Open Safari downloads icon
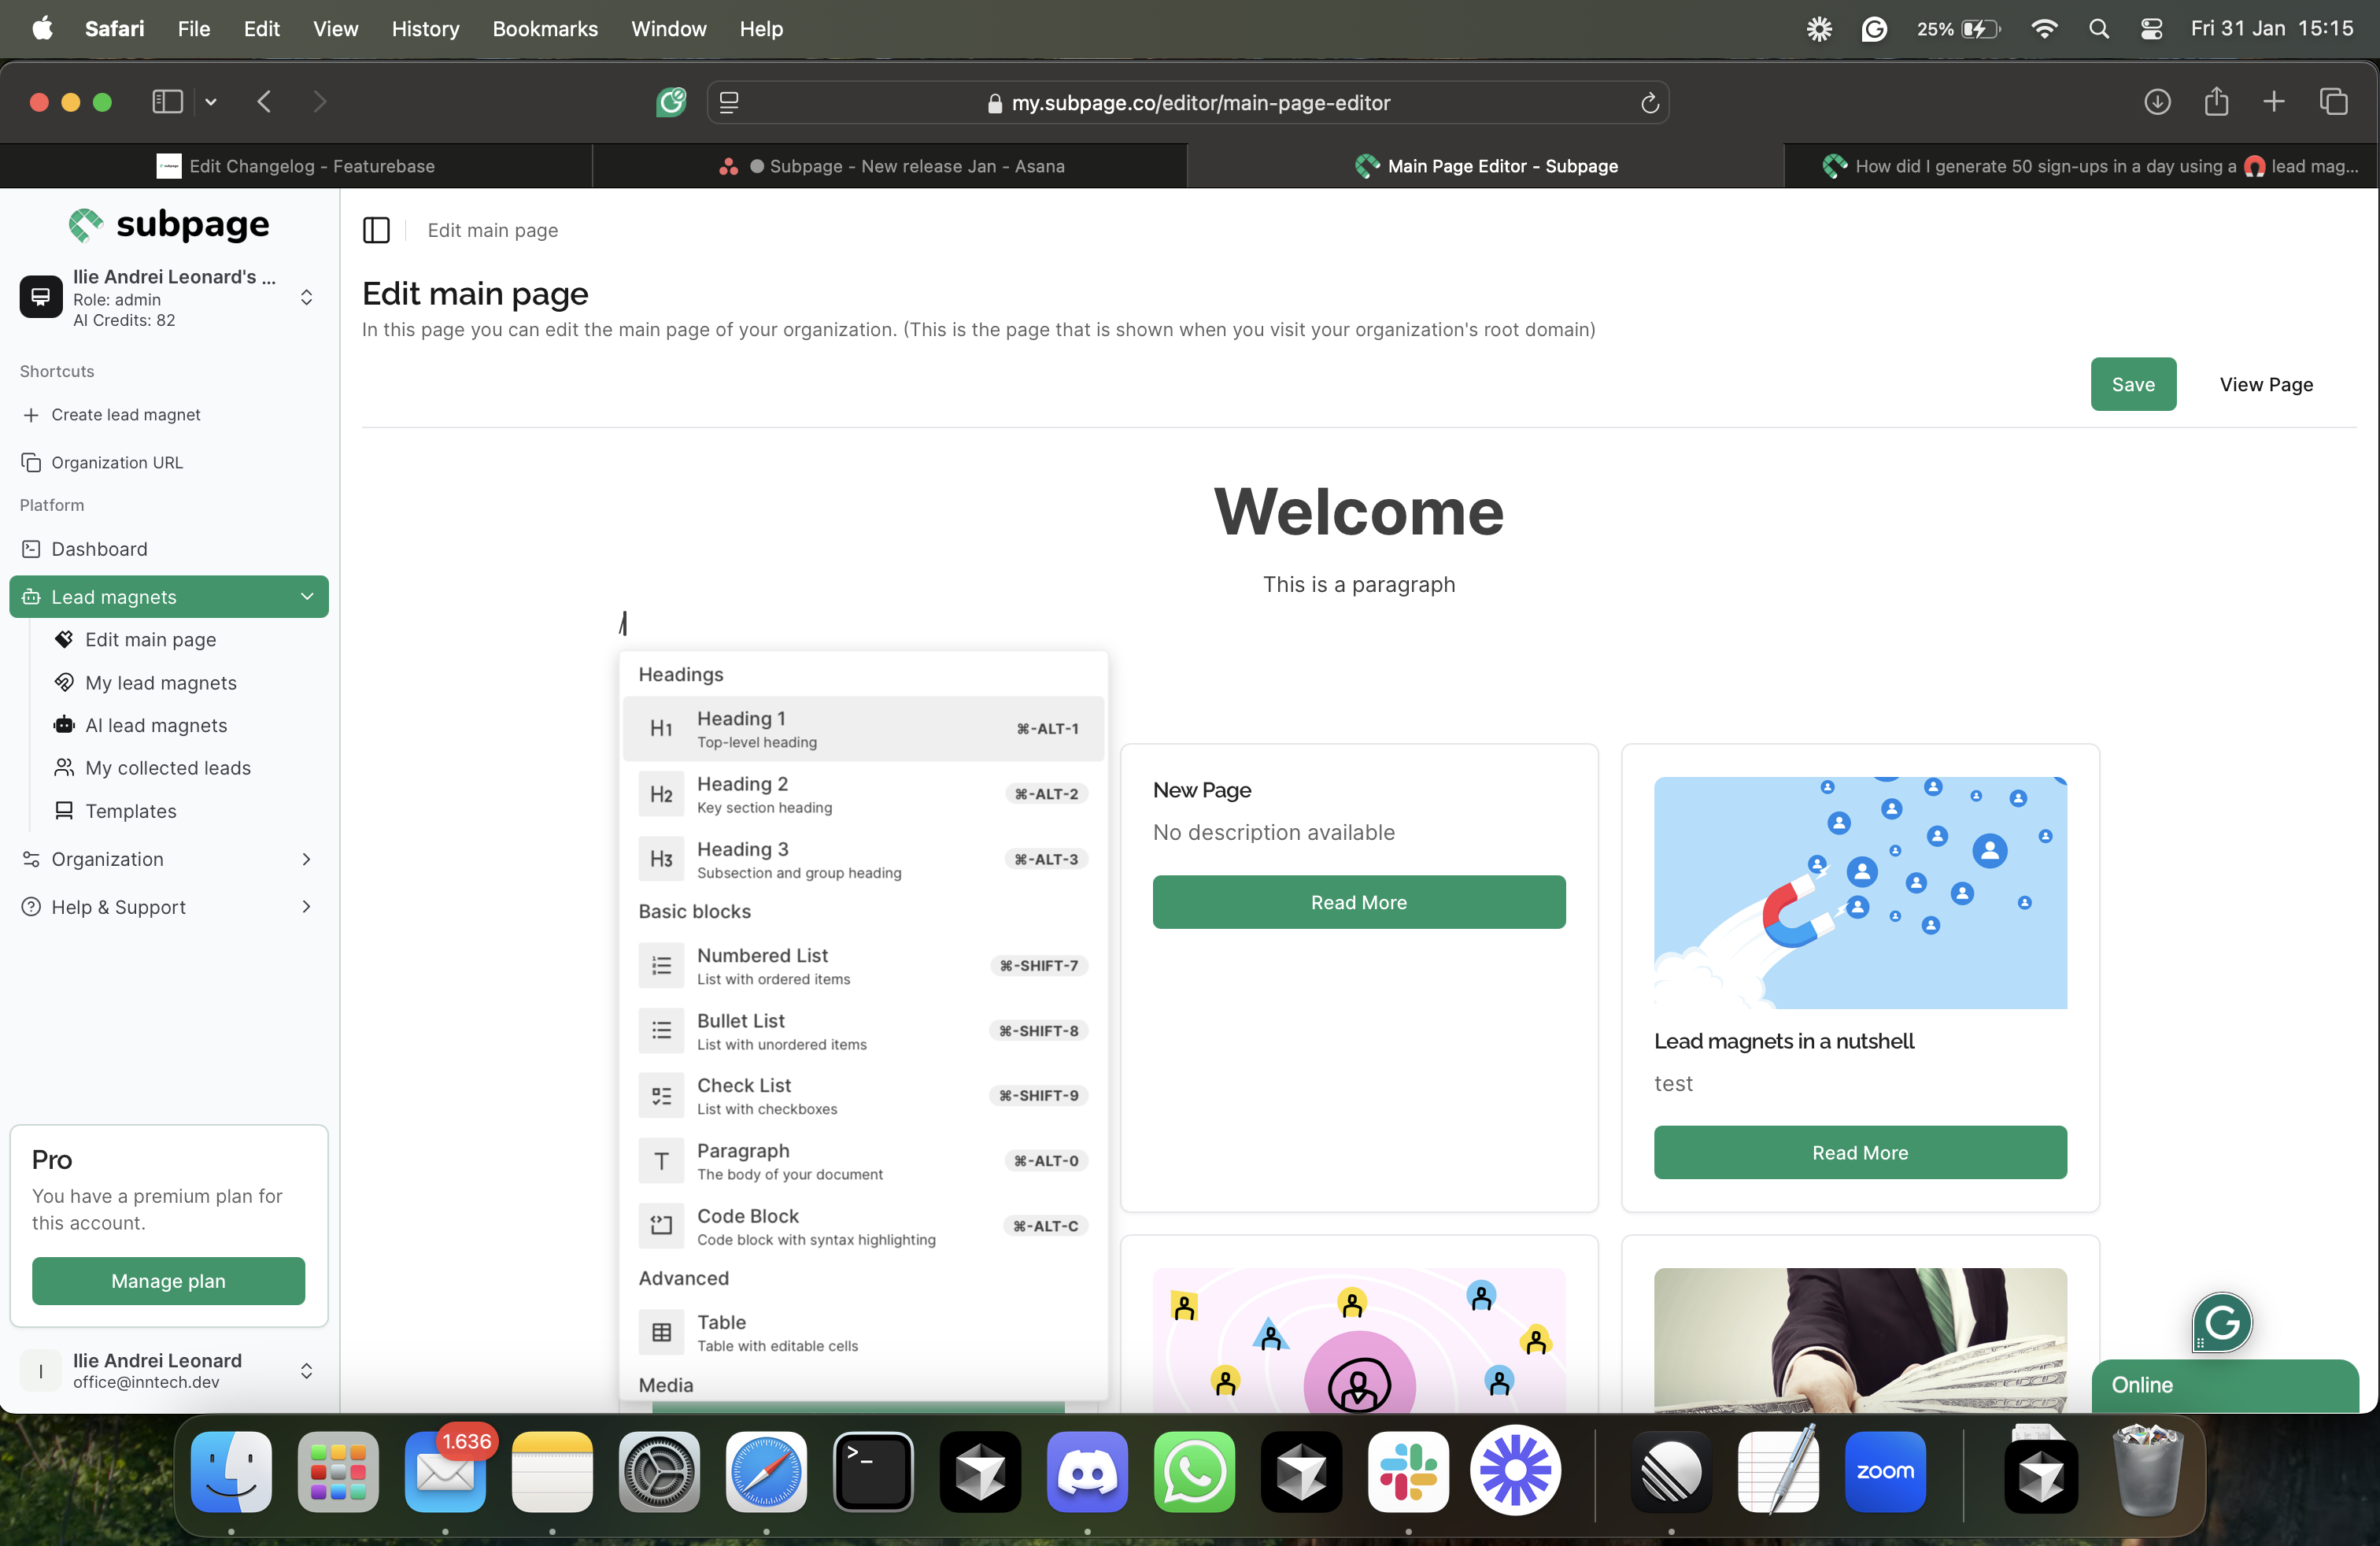This screenshot has height=1546, width=2380. point(2157,102)
